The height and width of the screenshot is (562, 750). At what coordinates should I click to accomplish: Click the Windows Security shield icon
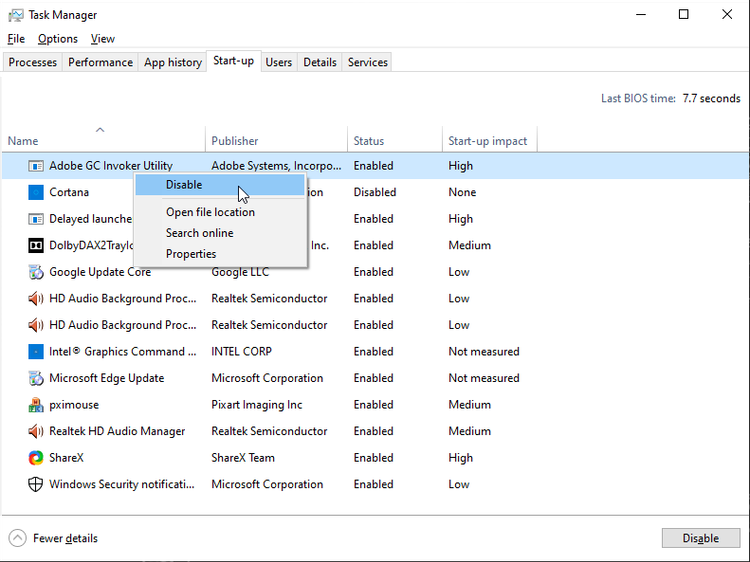(36, 484)
